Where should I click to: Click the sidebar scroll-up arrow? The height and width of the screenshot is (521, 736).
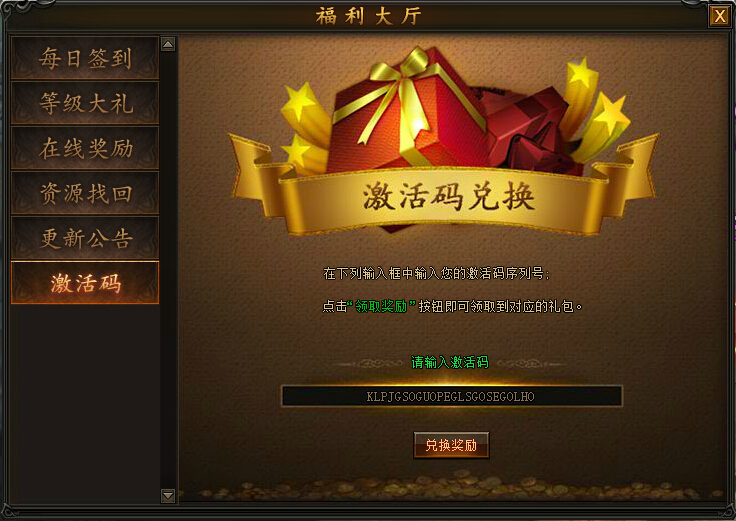coord(168,44)
